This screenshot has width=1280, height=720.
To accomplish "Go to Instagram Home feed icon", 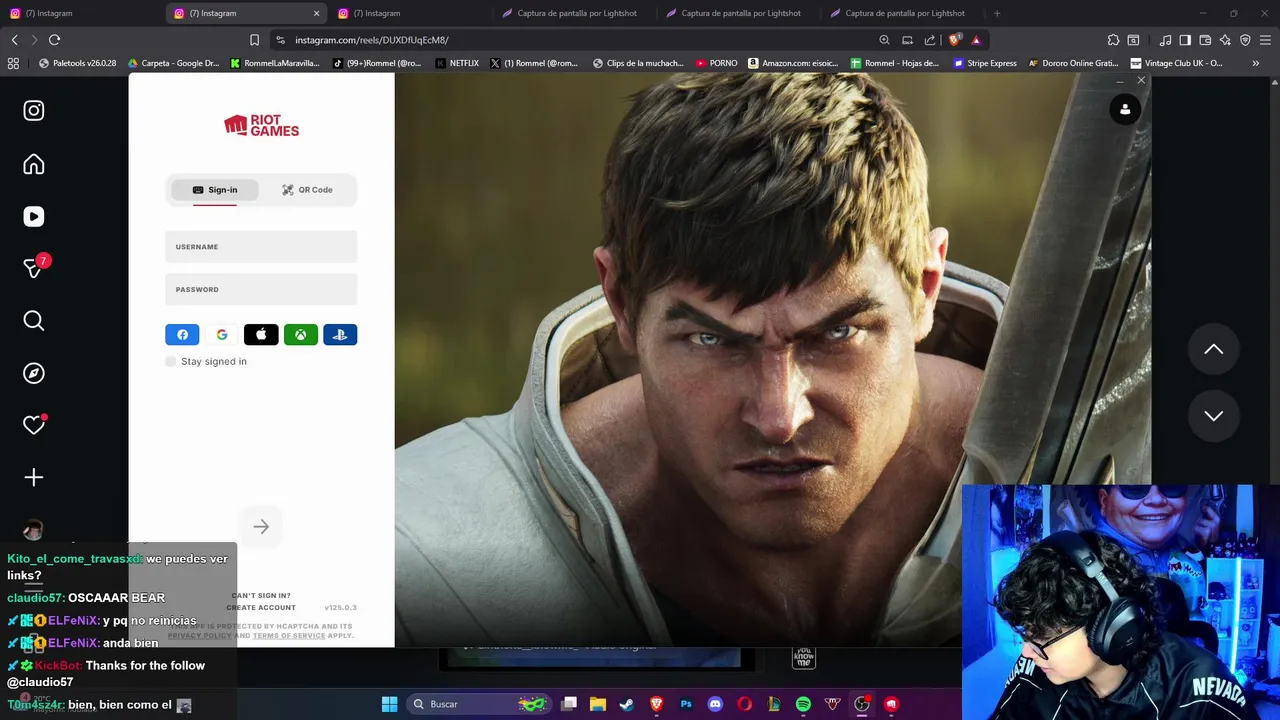I will click(x=34, y=164).
